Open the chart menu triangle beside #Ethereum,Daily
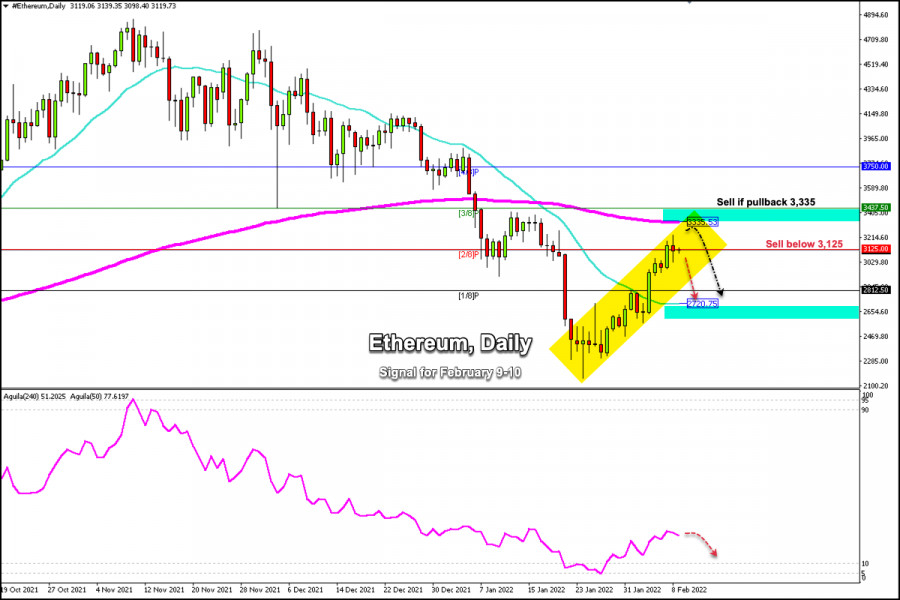 pyautogui.click(x=6, y=6)
